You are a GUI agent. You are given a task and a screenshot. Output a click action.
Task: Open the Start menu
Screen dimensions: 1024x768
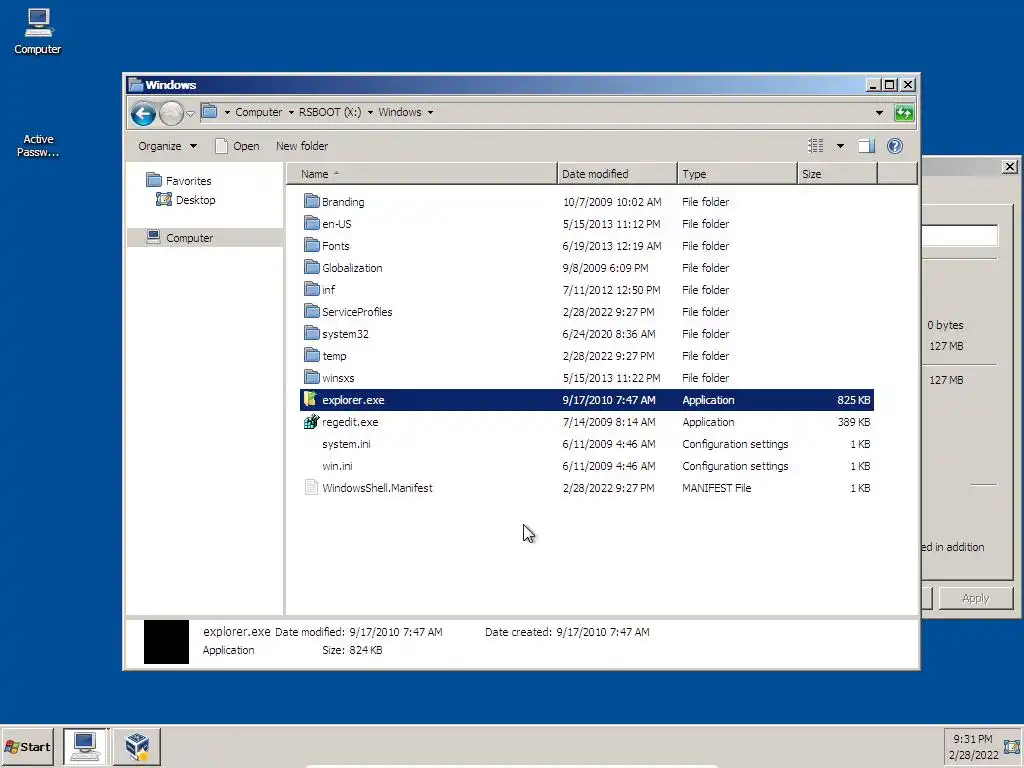point(27,747)
